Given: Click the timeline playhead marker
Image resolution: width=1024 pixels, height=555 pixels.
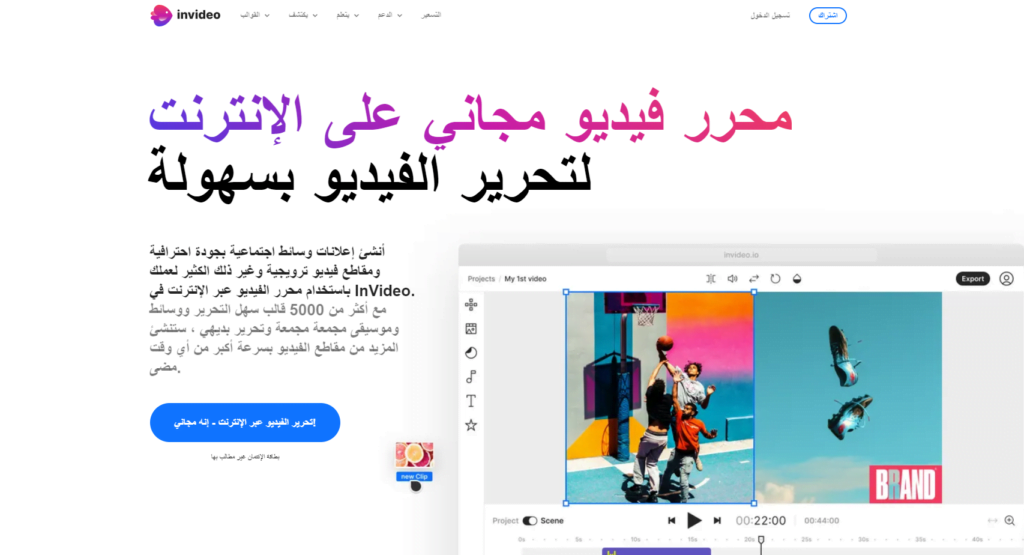Looking at the screenshot, I should click(761, 540).
